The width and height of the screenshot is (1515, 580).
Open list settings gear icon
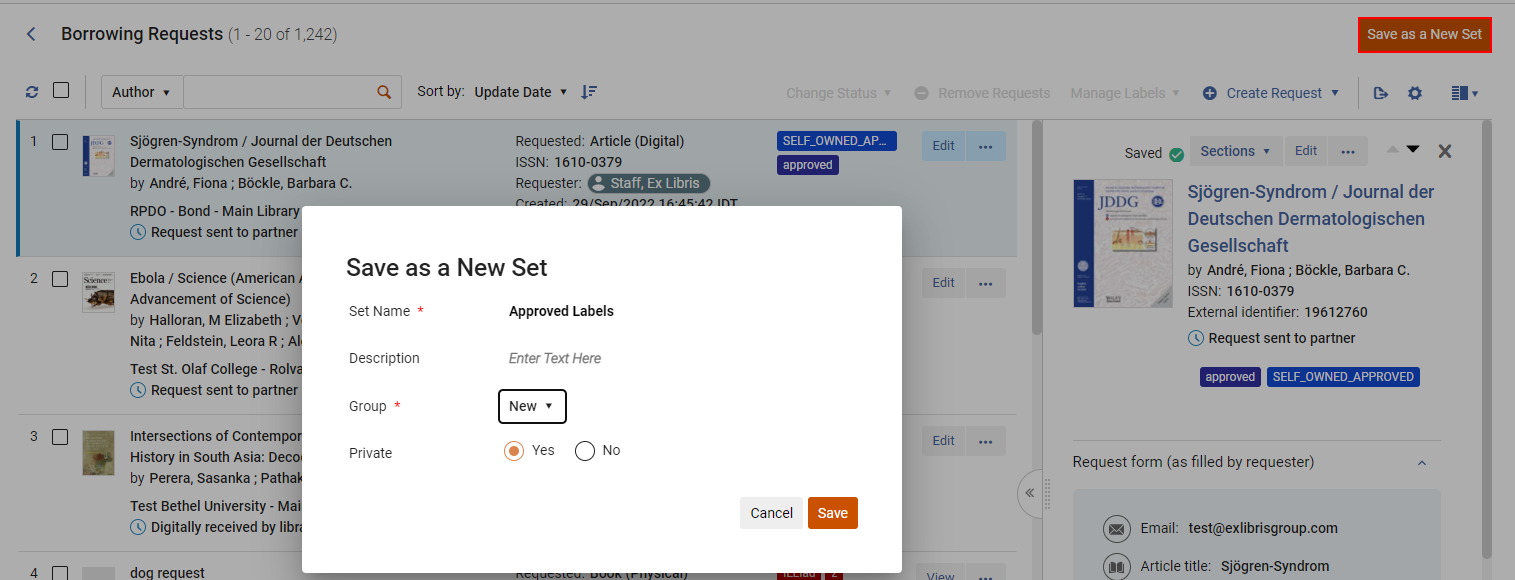1415,93
